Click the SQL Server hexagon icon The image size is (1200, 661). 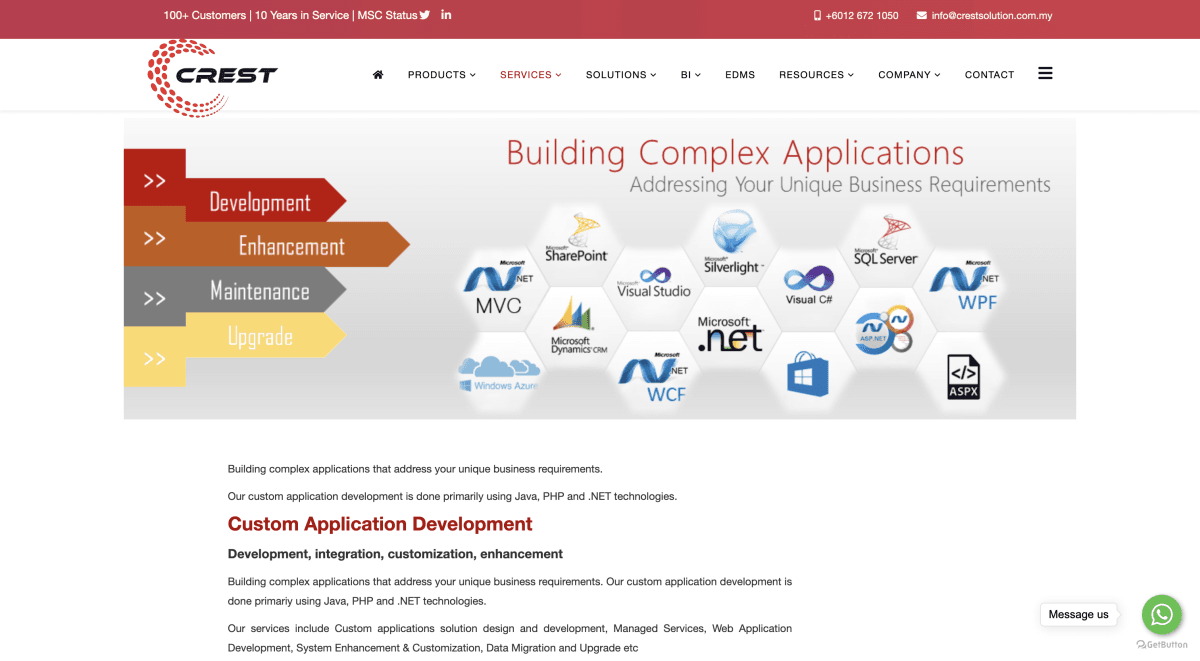point(886,241)
